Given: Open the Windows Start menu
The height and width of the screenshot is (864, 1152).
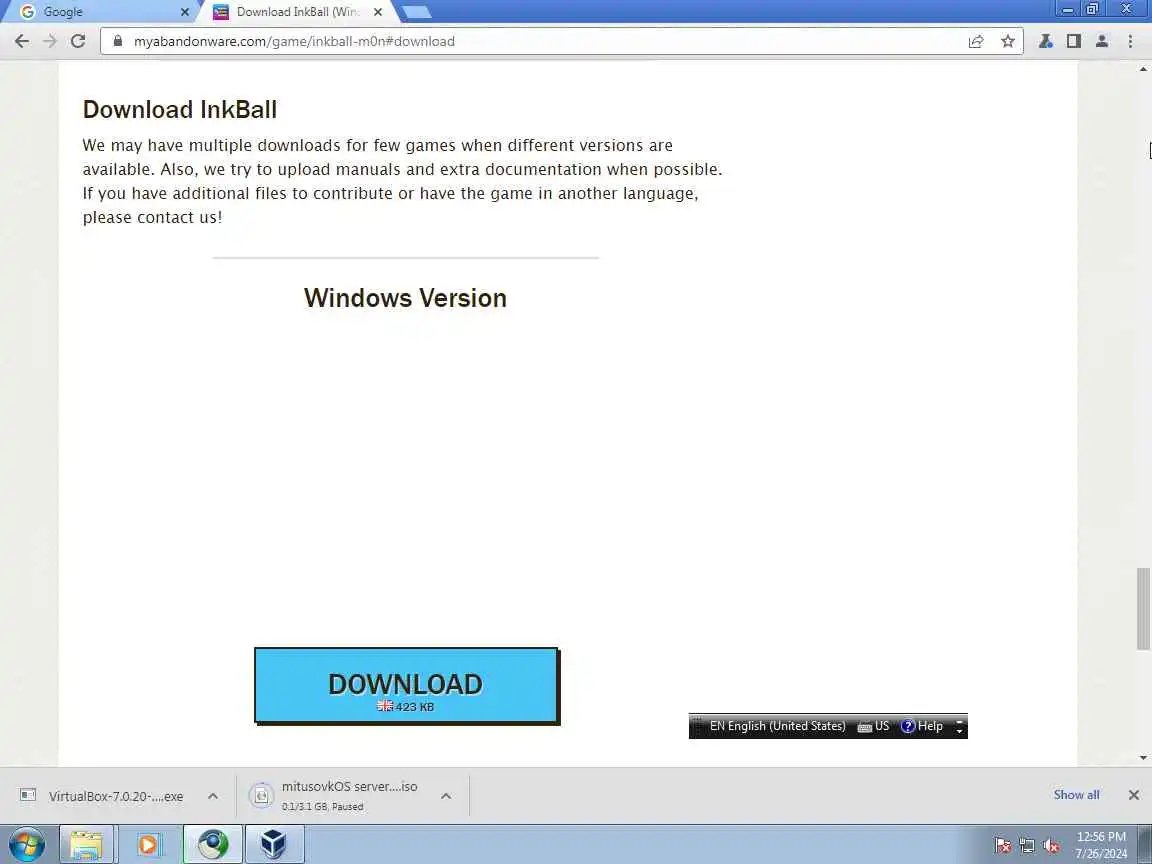Looking at the screenshot, I should pyautogui.click(x=27, y=845).
